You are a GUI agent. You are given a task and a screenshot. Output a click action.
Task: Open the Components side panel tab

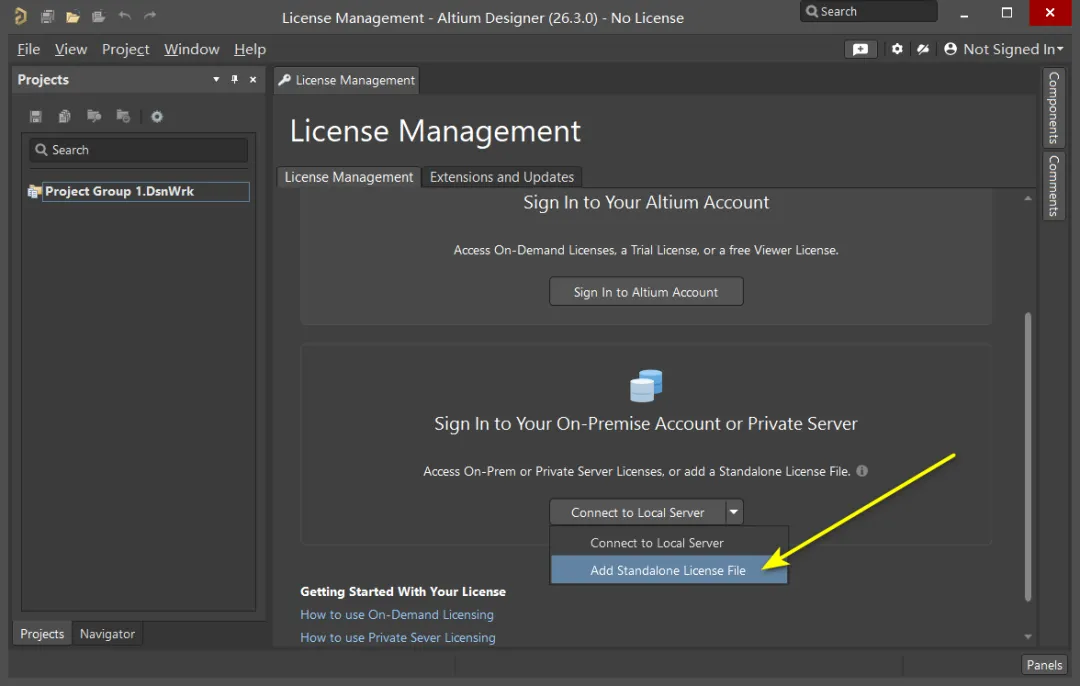[x=1053, y=107]
